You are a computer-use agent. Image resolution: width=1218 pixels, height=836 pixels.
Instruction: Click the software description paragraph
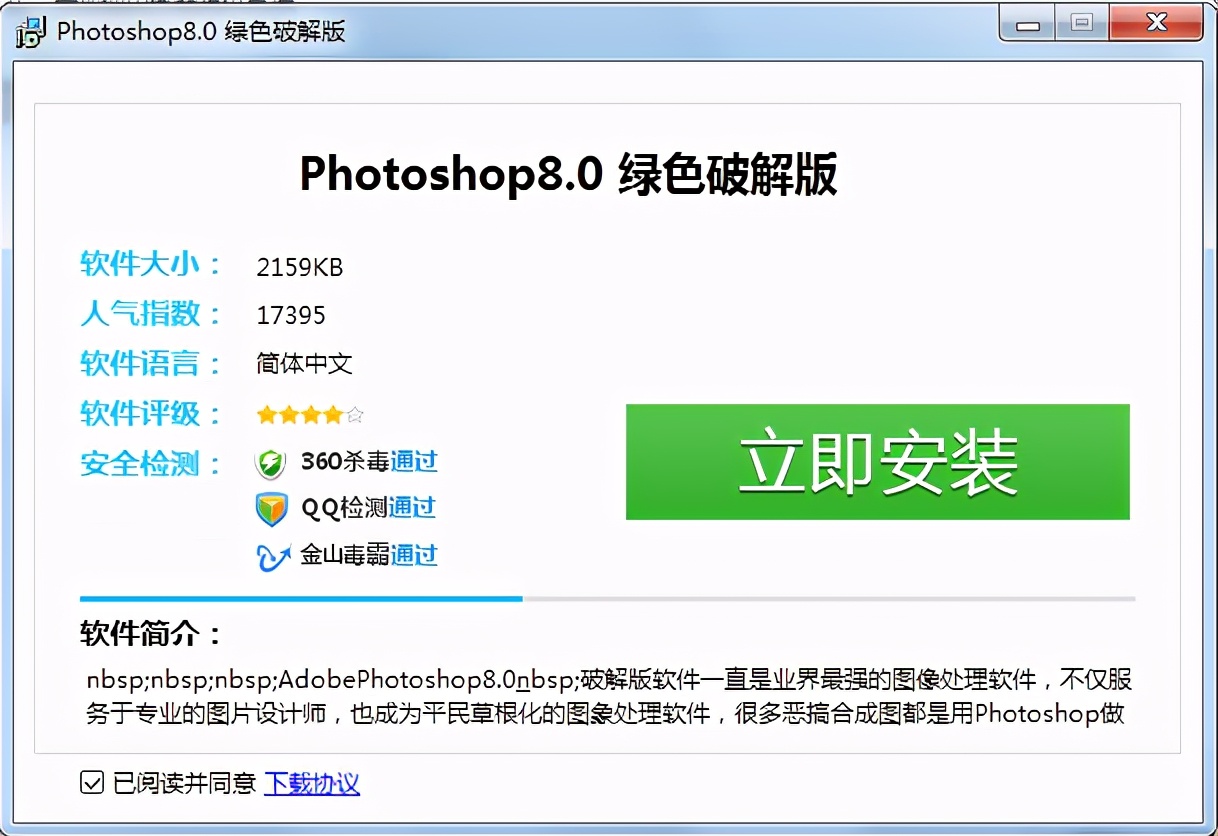coord(608,697)
